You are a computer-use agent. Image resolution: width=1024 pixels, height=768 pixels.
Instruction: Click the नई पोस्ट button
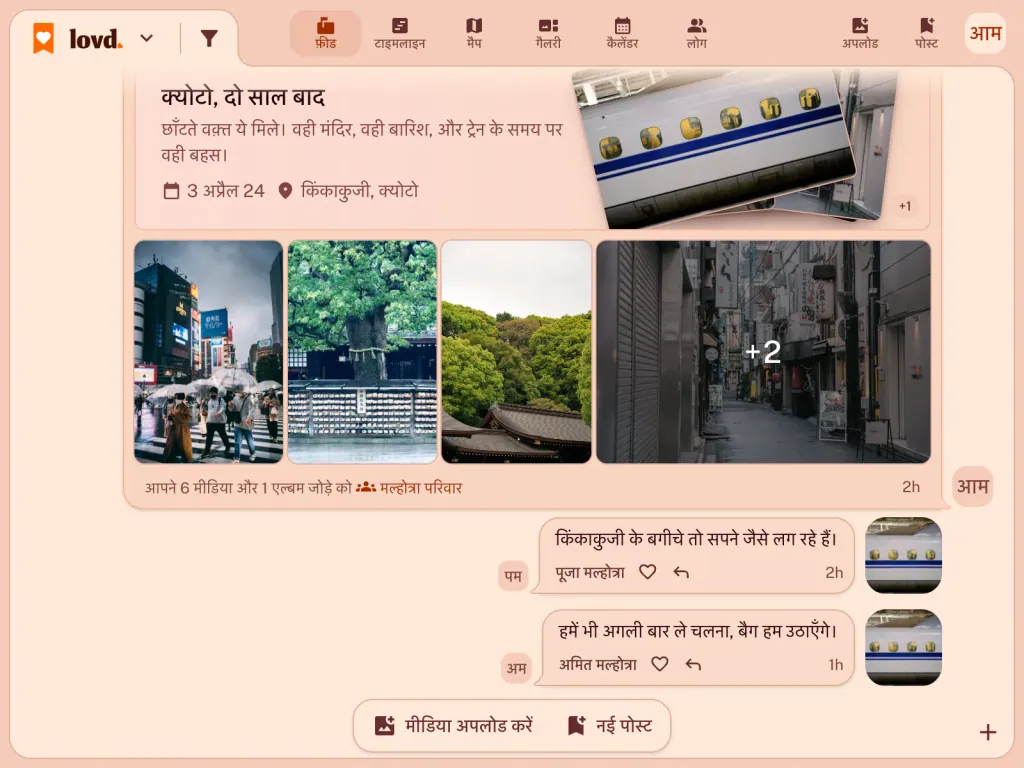610,726
